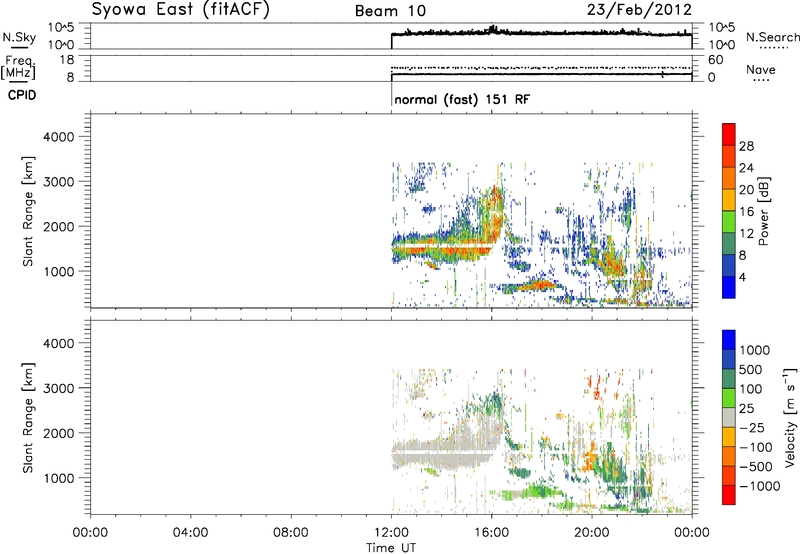Click the 'Time UT' axis title

tap(391, 548)
